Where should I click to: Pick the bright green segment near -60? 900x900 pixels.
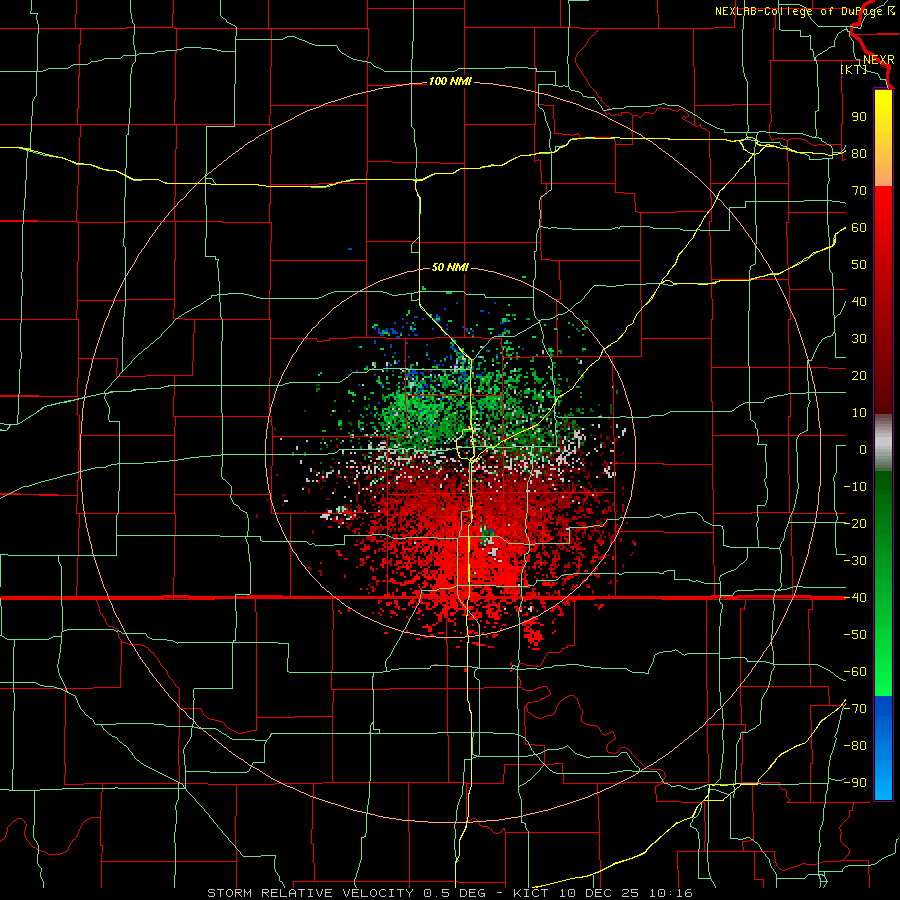883,669
